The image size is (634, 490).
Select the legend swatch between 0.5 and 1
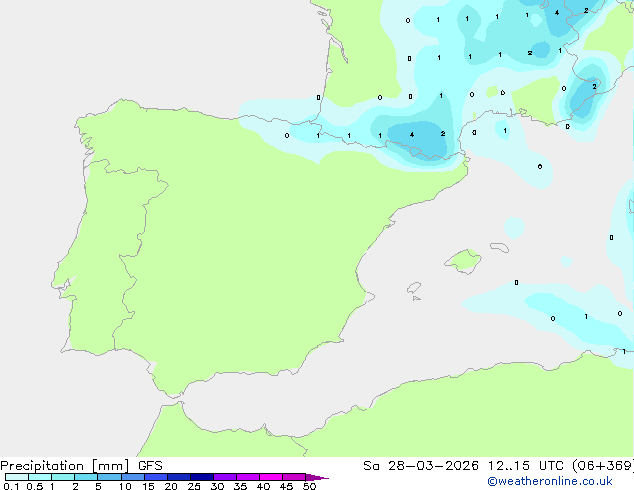point(40,477)
